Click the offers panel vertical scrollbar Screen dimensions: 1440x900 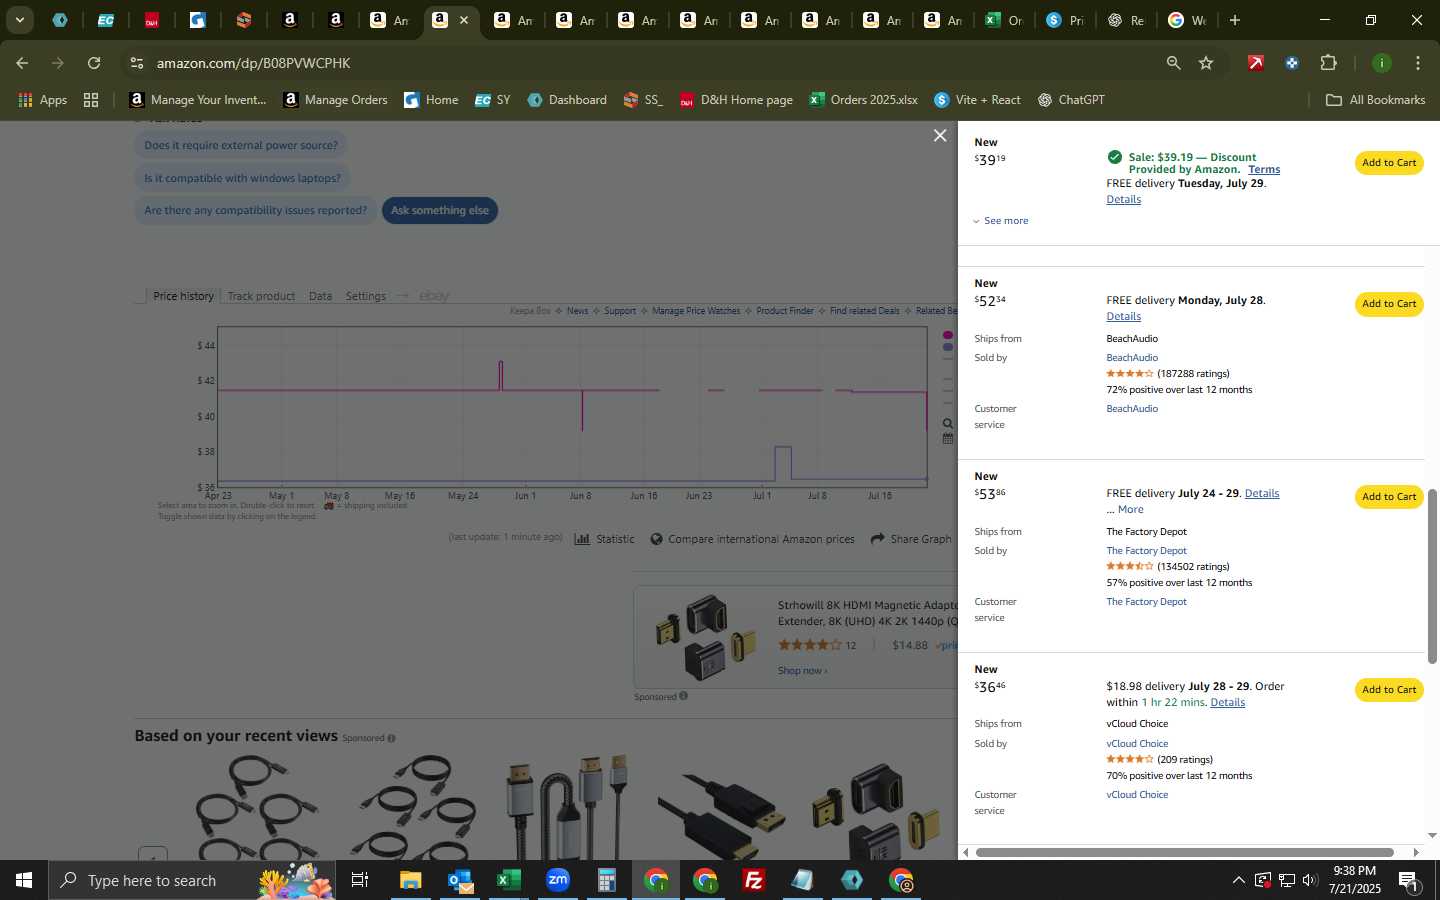pos(1432,576)
